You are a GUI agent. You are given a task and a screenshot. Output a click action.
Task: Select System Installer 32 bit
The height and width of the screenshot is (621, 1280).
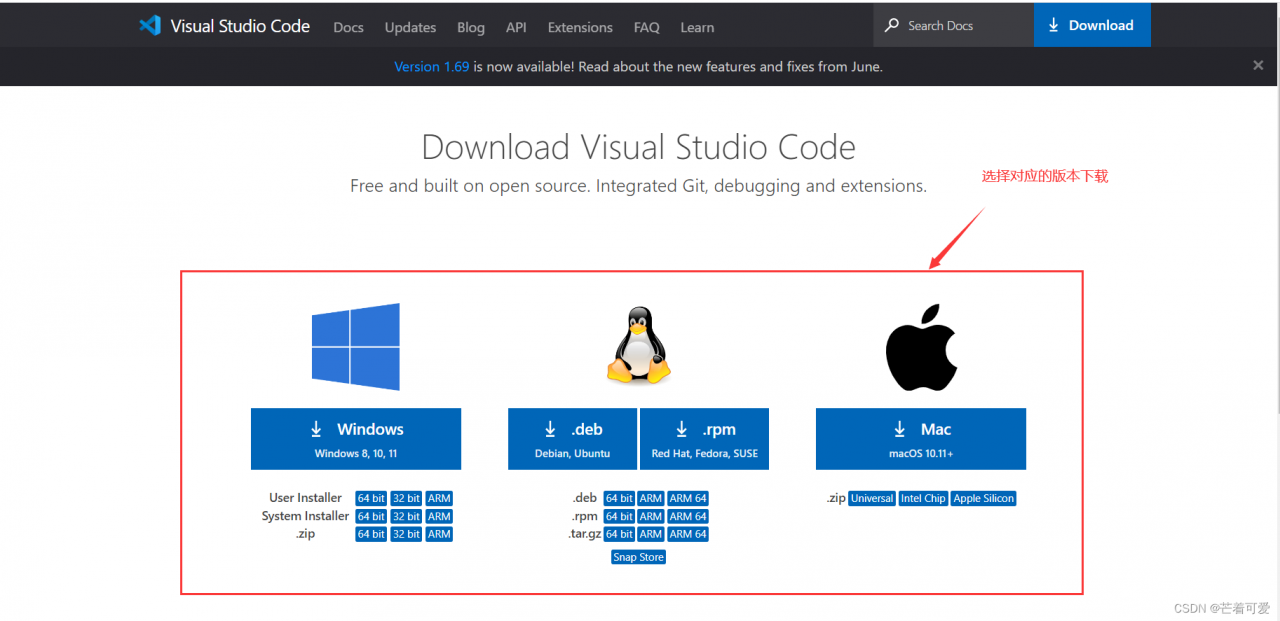(406, 516)
